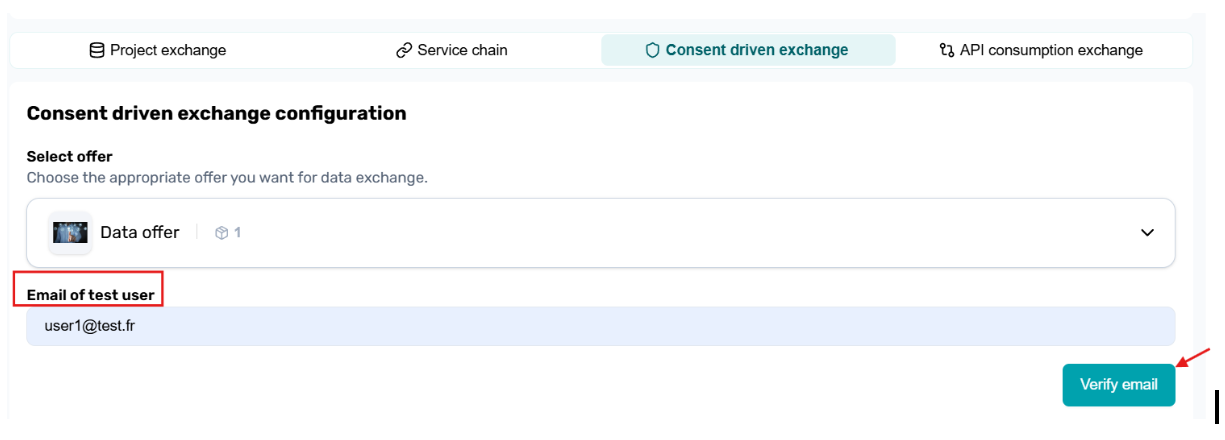Viewport: 1225px width, 440px height.
Task: Click the Email of test user label
Action: (90, 295)
